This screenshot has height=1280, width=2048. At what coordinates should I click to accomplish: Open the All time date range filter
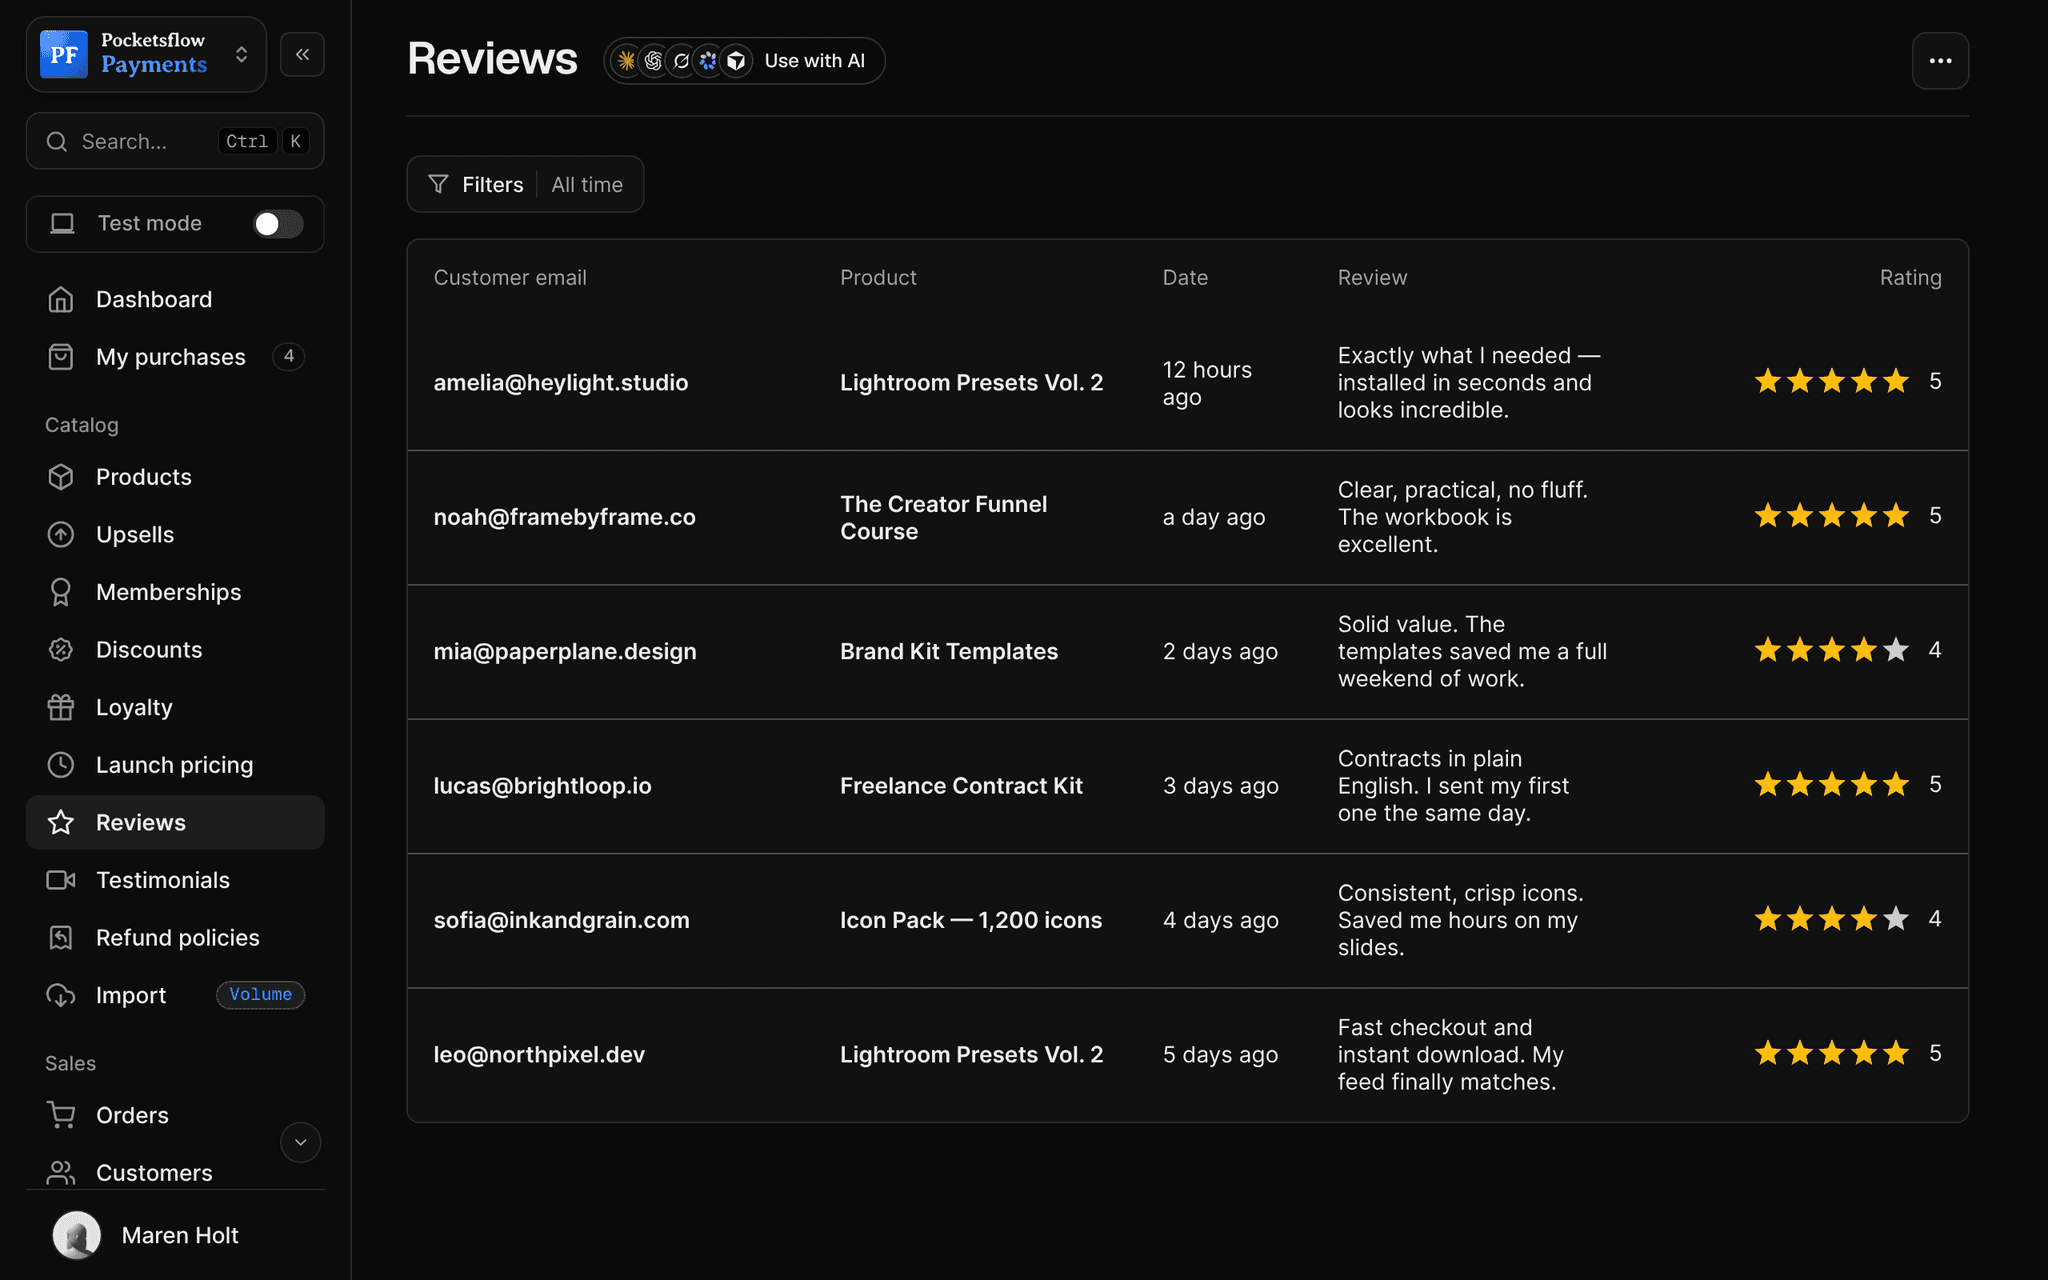coord(587,185)
